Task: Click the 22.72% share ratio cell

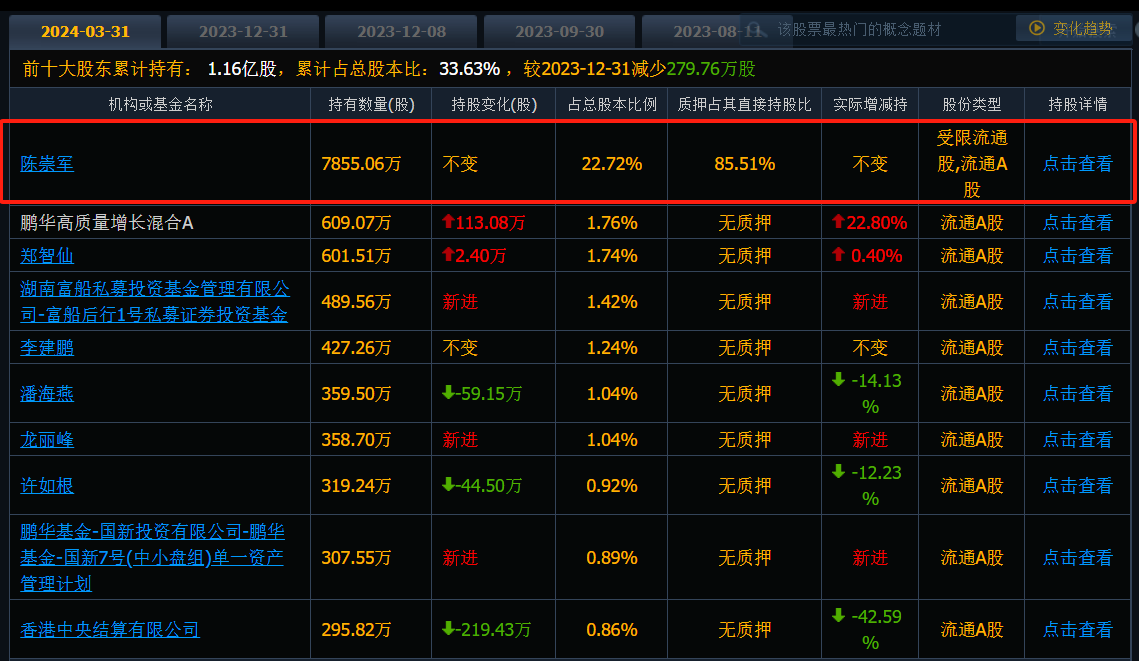Action: (x=612, y=163)
